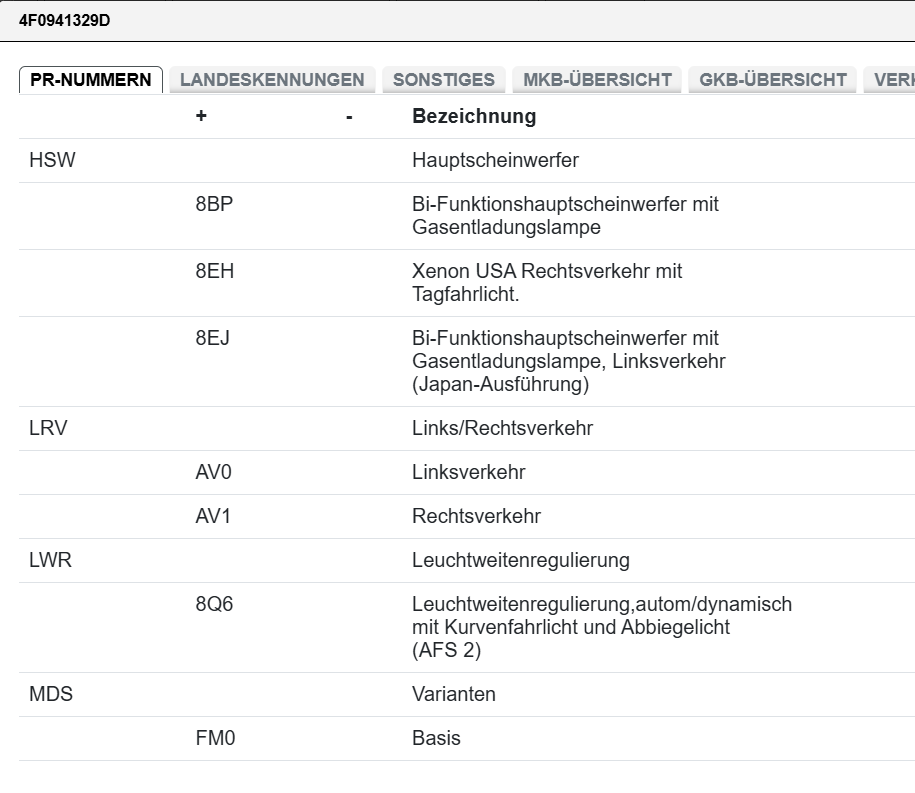Open the SONSTIGES tab
Image resolution: width=915 pixels, height=793 pixels.
click(x=443, y=79)
